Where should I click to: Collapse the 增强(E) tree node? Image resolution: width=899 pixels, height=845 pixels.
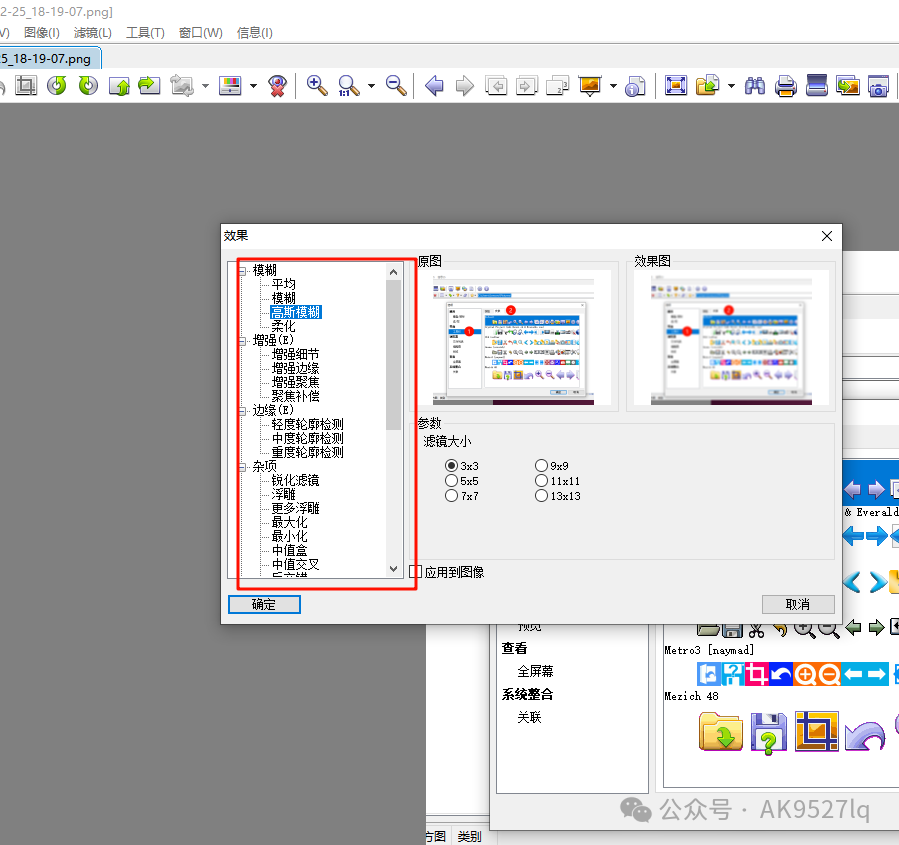242,340
